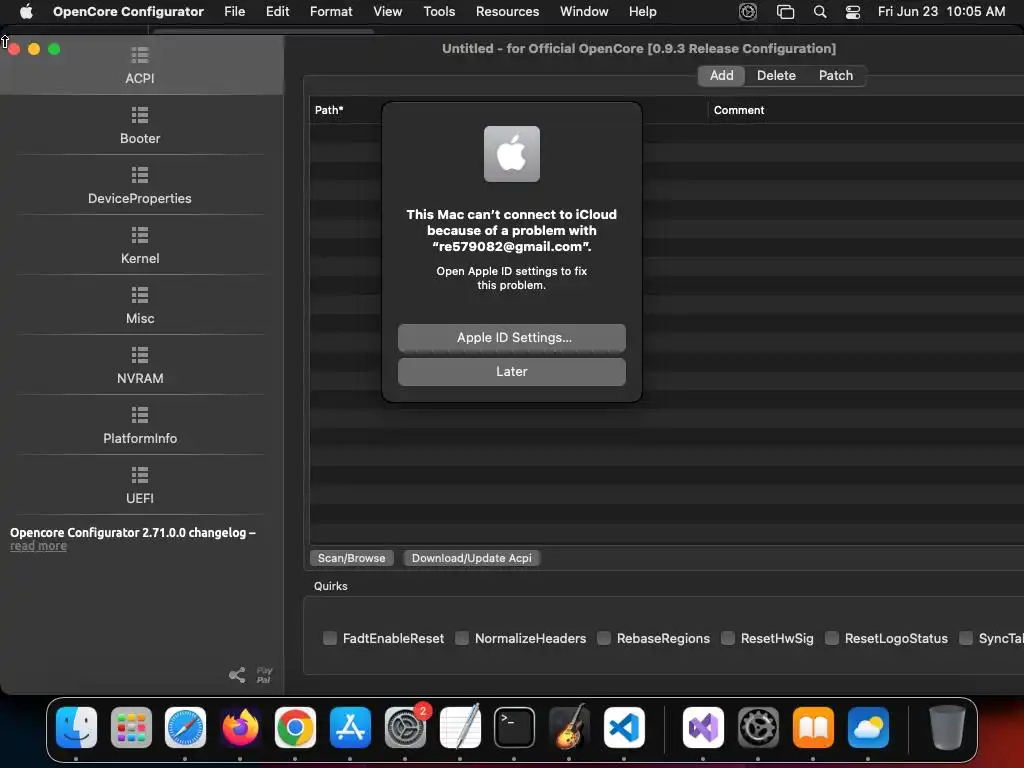
Task: Click the Scan/Browse button
Action: 351,558
